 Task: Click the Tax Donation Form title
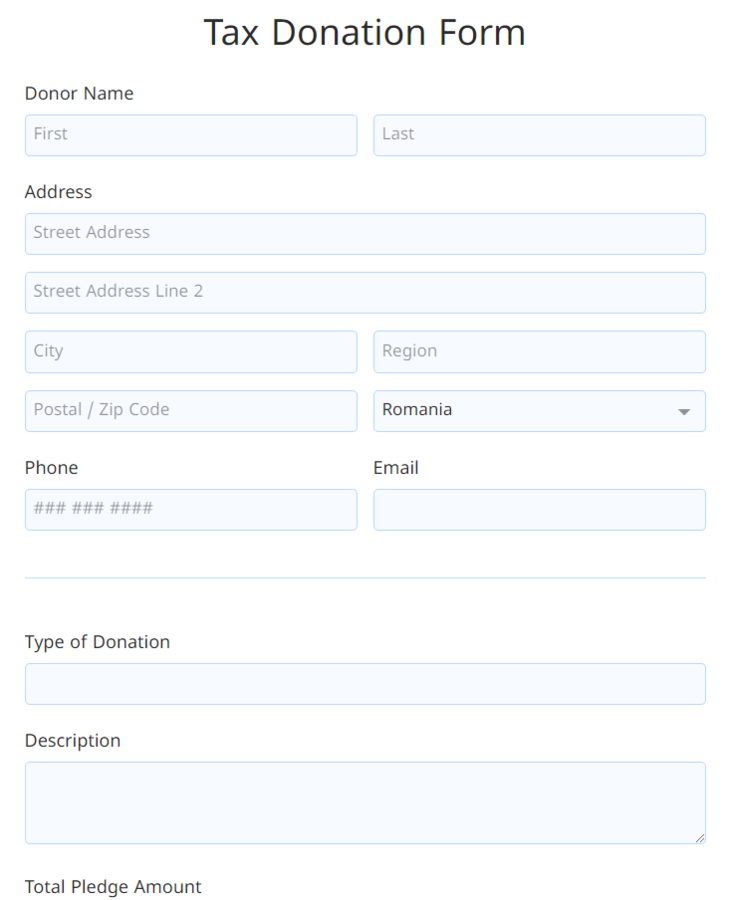pos(365,32)
